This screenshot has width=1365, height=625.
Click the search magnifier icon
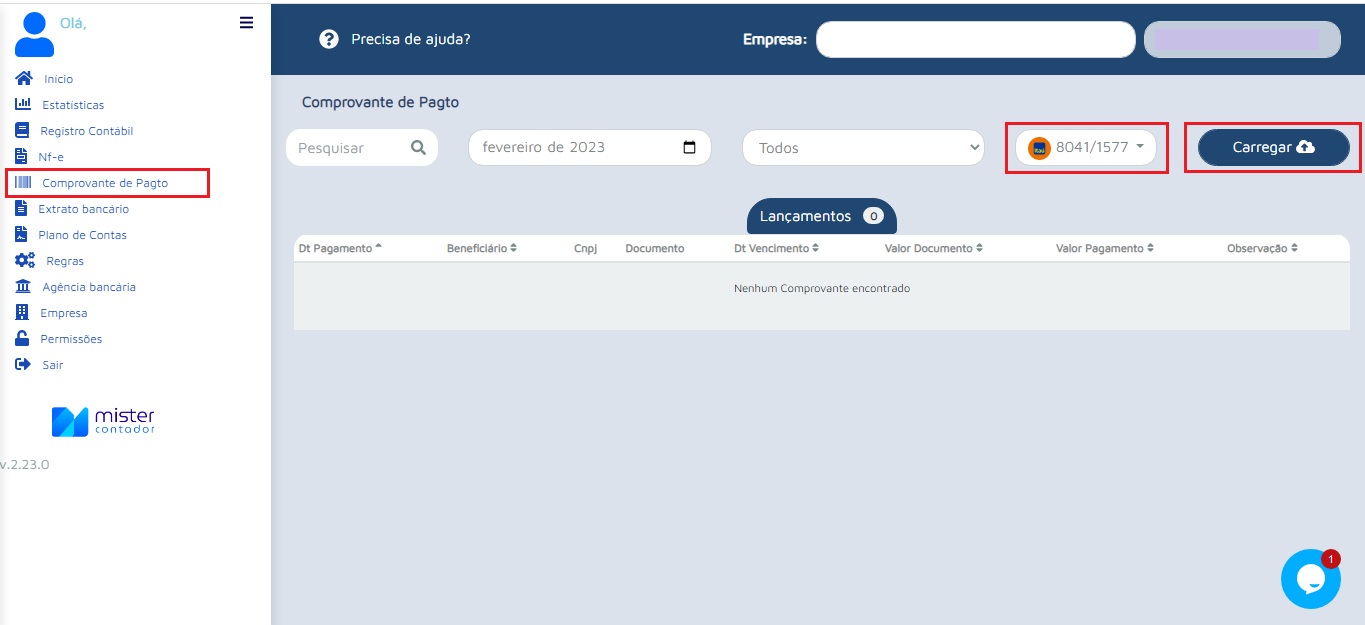click(418, 147)
